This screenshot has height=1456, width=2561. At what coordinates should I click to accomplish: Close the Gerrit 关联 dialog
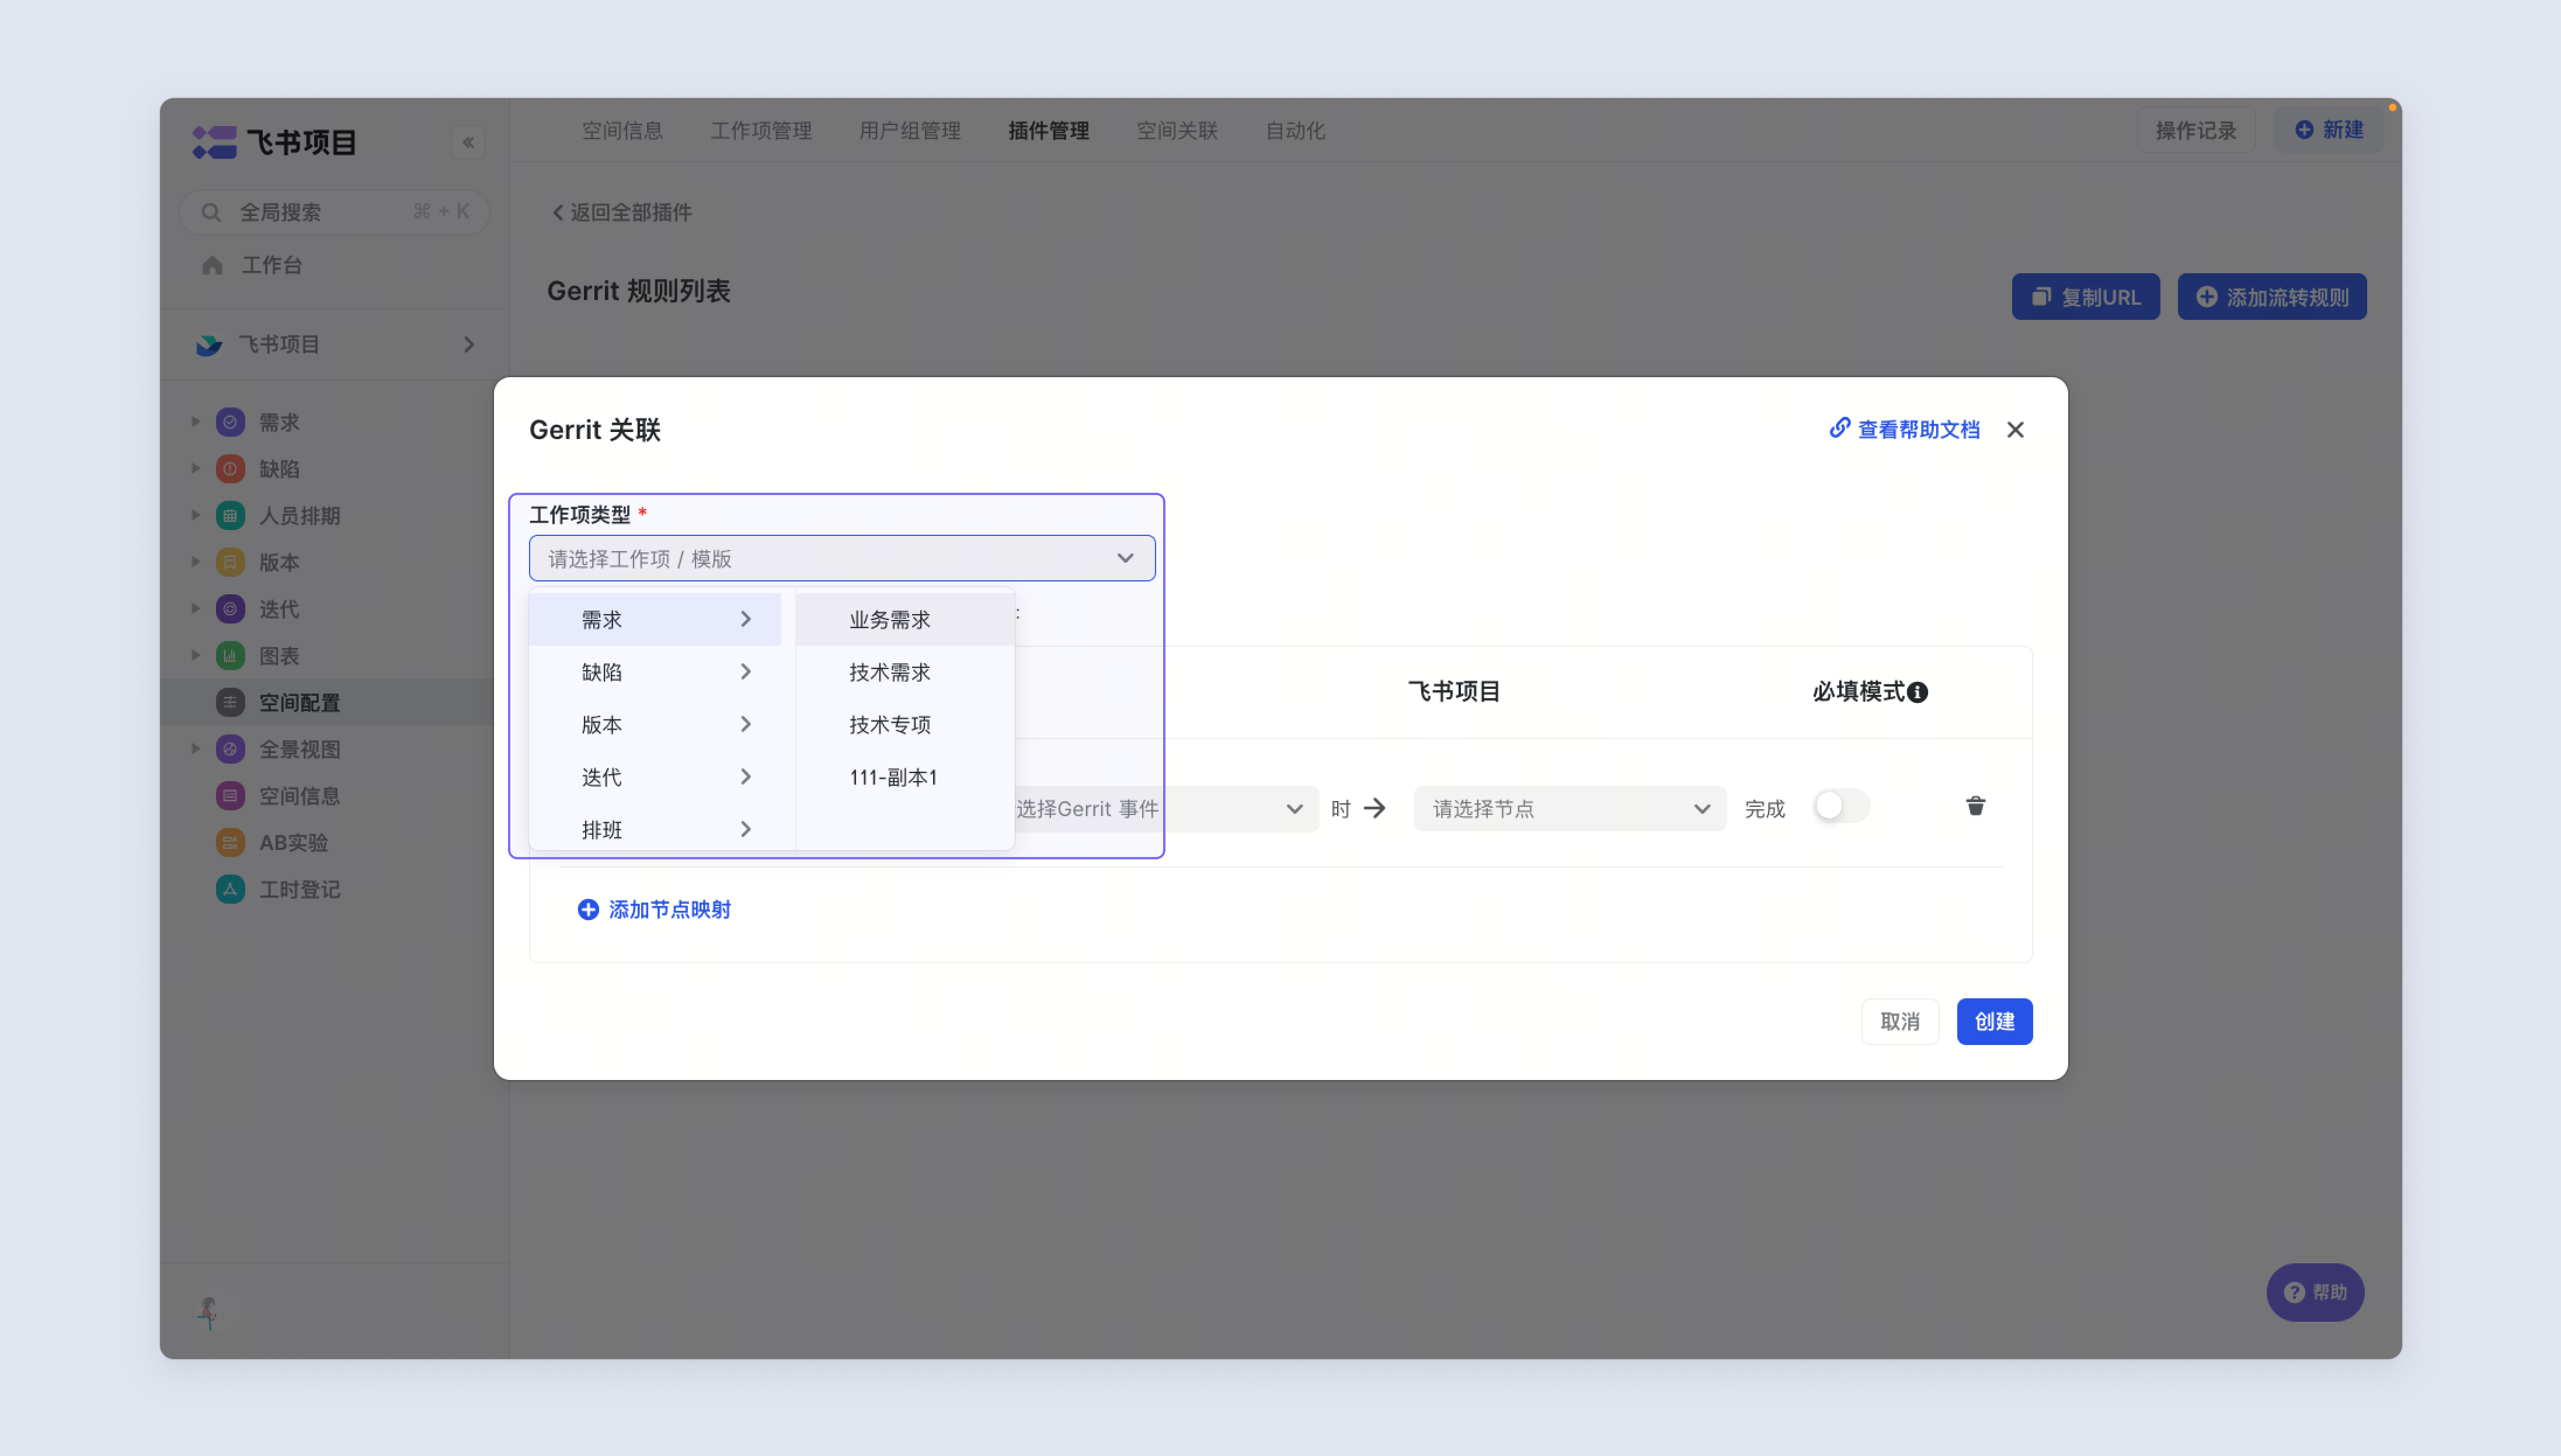pos(2015,430)
